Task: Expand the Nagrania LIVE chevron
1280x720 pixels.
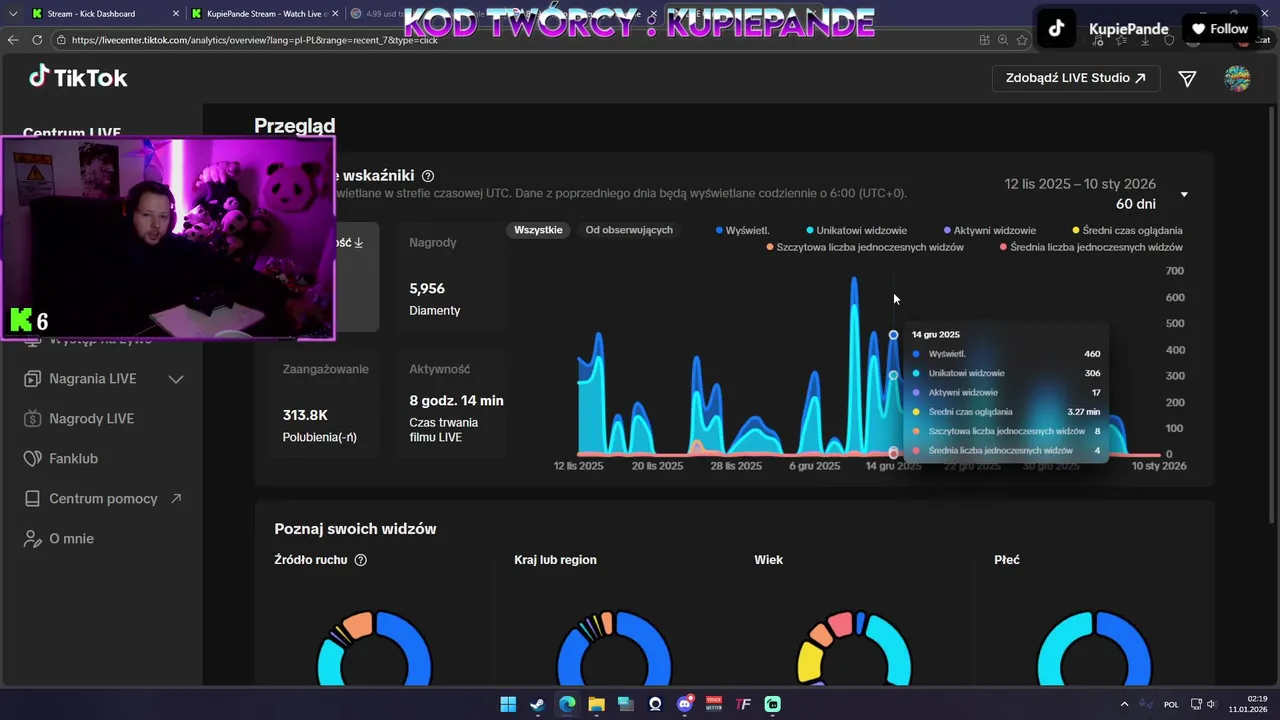Action: 176,379
